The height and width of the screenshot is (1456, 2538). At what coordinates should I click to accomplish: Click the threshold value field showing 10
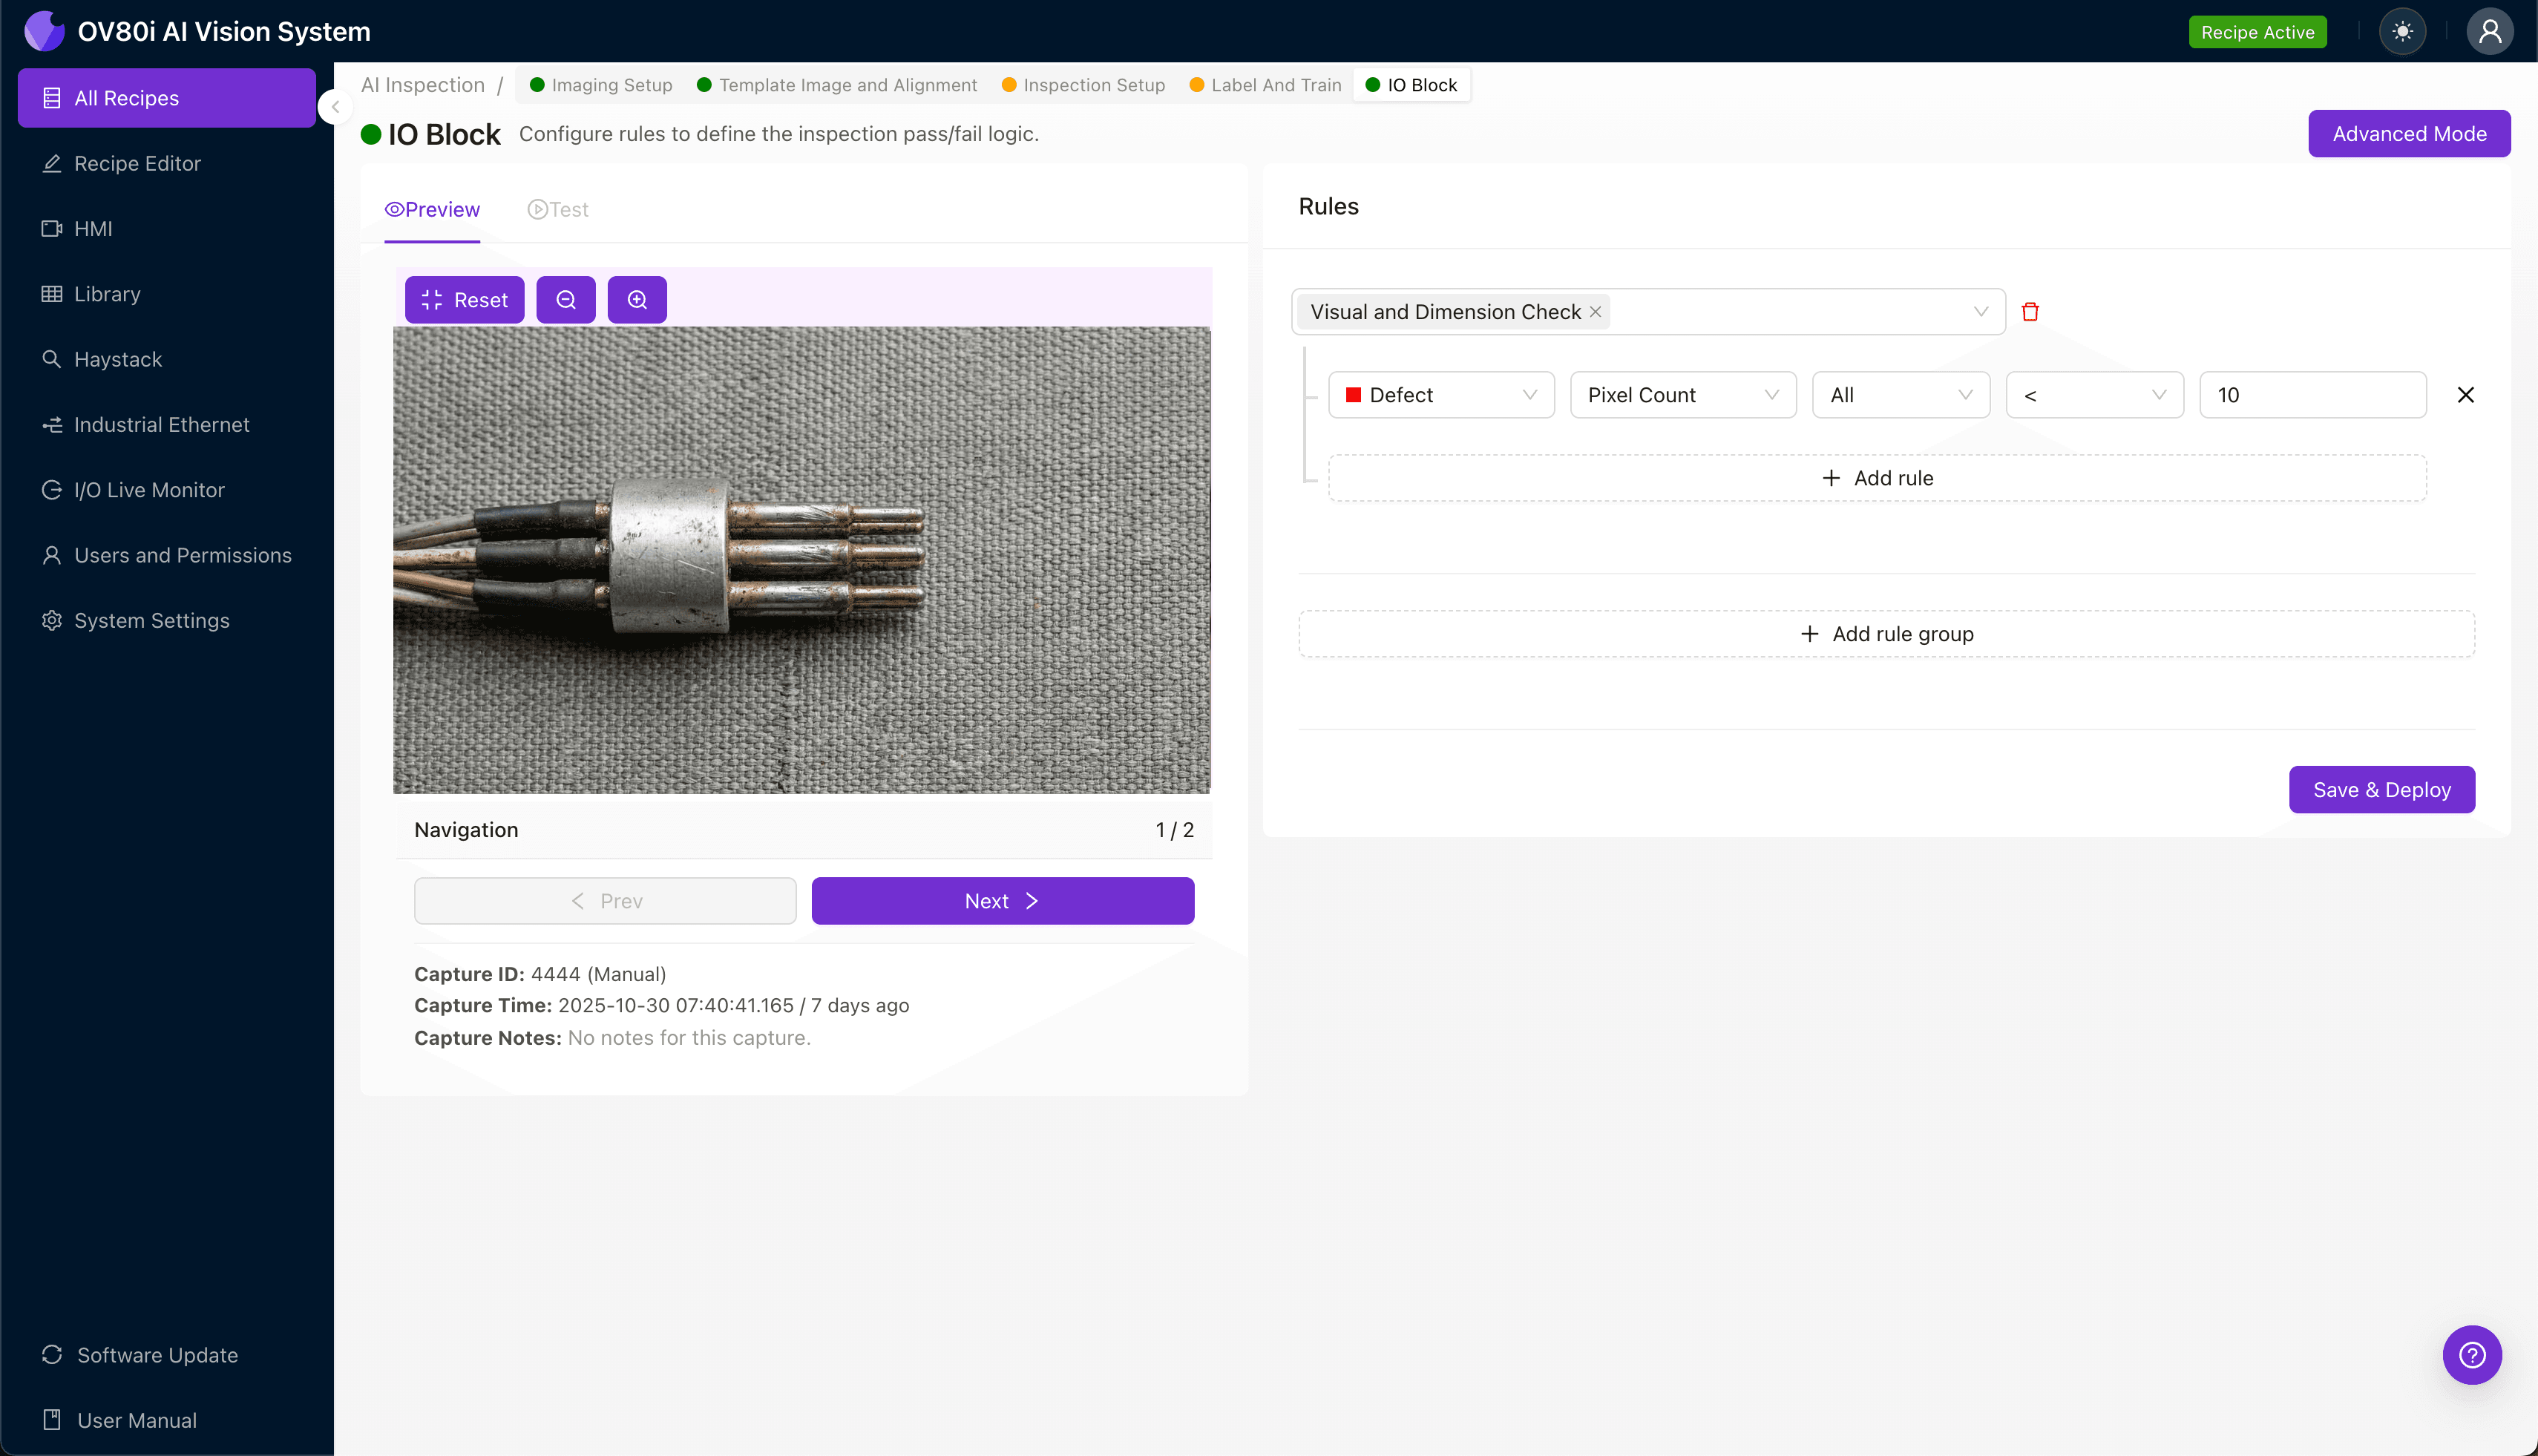click(x=2312, y=395)
